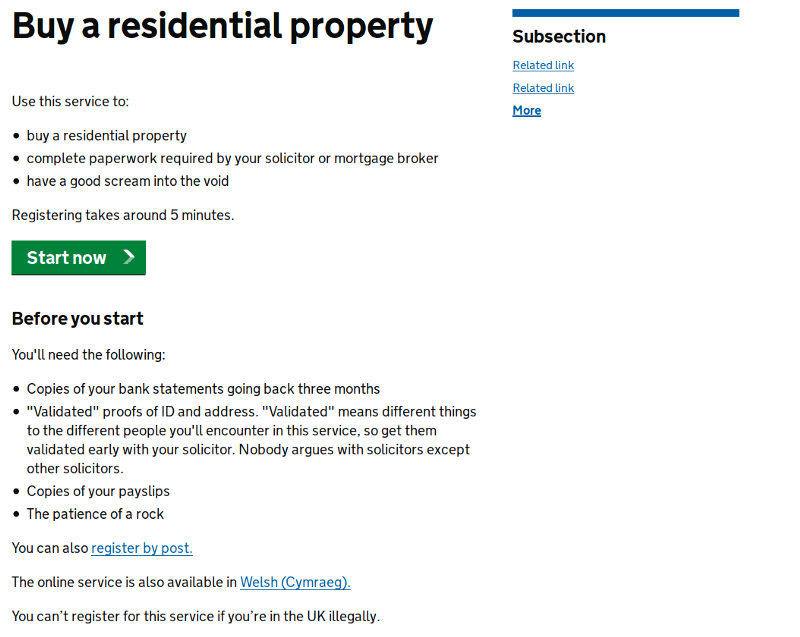Click the 'Validated proofs of ID' paragraph
Viewport: 800px width, 637px height.
[x=250, y=440]
